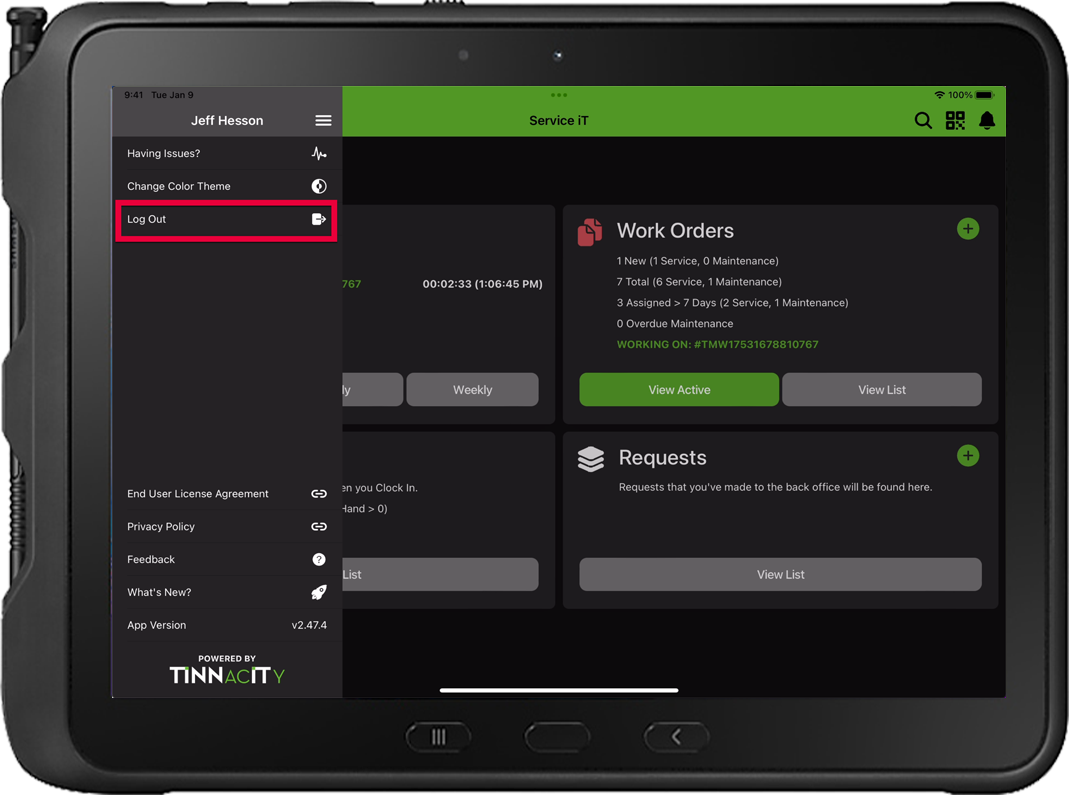Viewport: 1069px width, 795px height.
Task: Collapse the sidebar with the hamburger icon
Action: click(x=323, y=120)
